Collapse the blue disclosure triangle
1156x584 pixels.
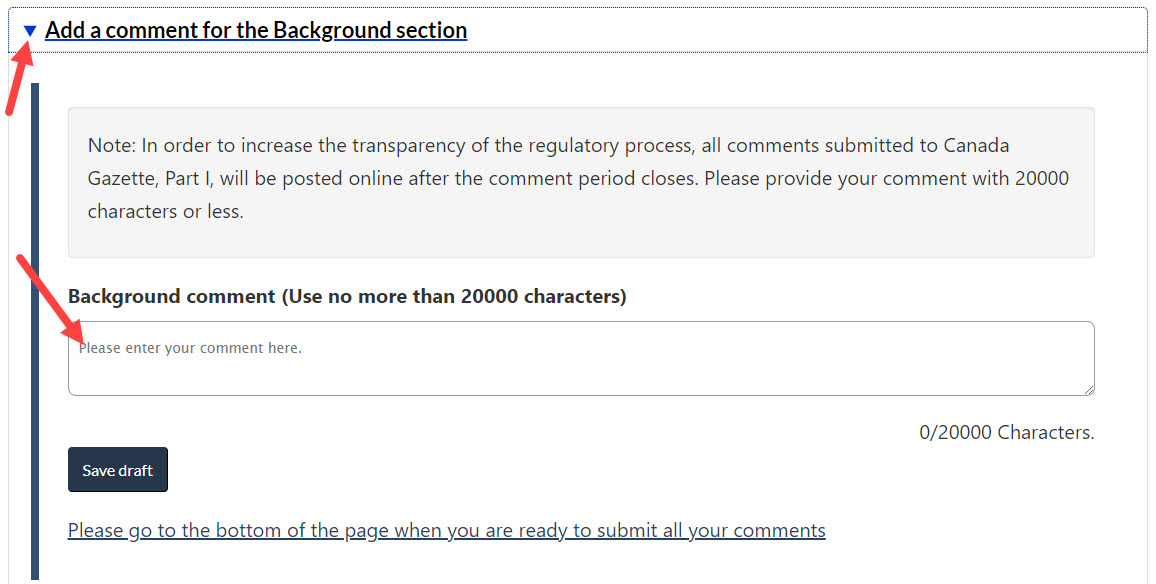click(30, 31)
